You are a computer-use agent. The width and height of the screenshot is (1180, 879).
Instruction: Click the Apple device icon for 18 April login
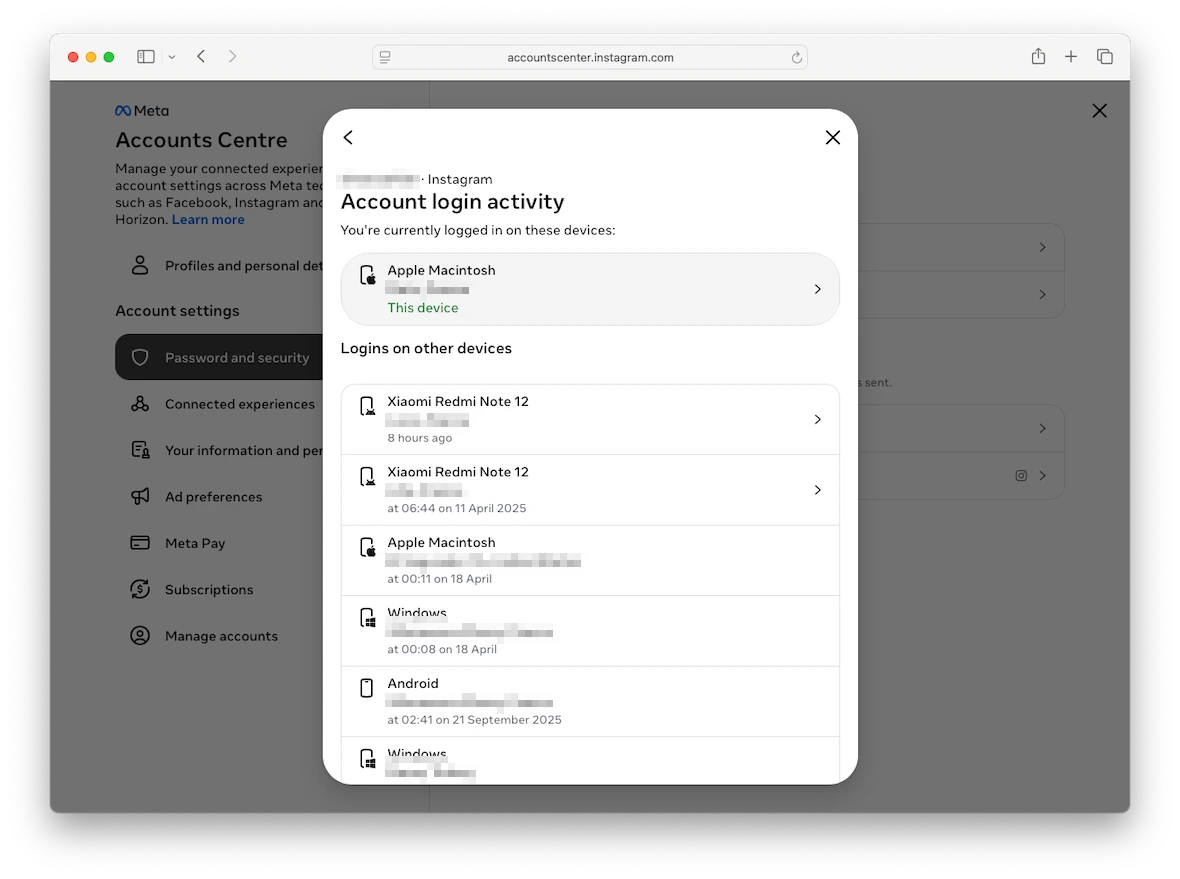tap(367, 547)
